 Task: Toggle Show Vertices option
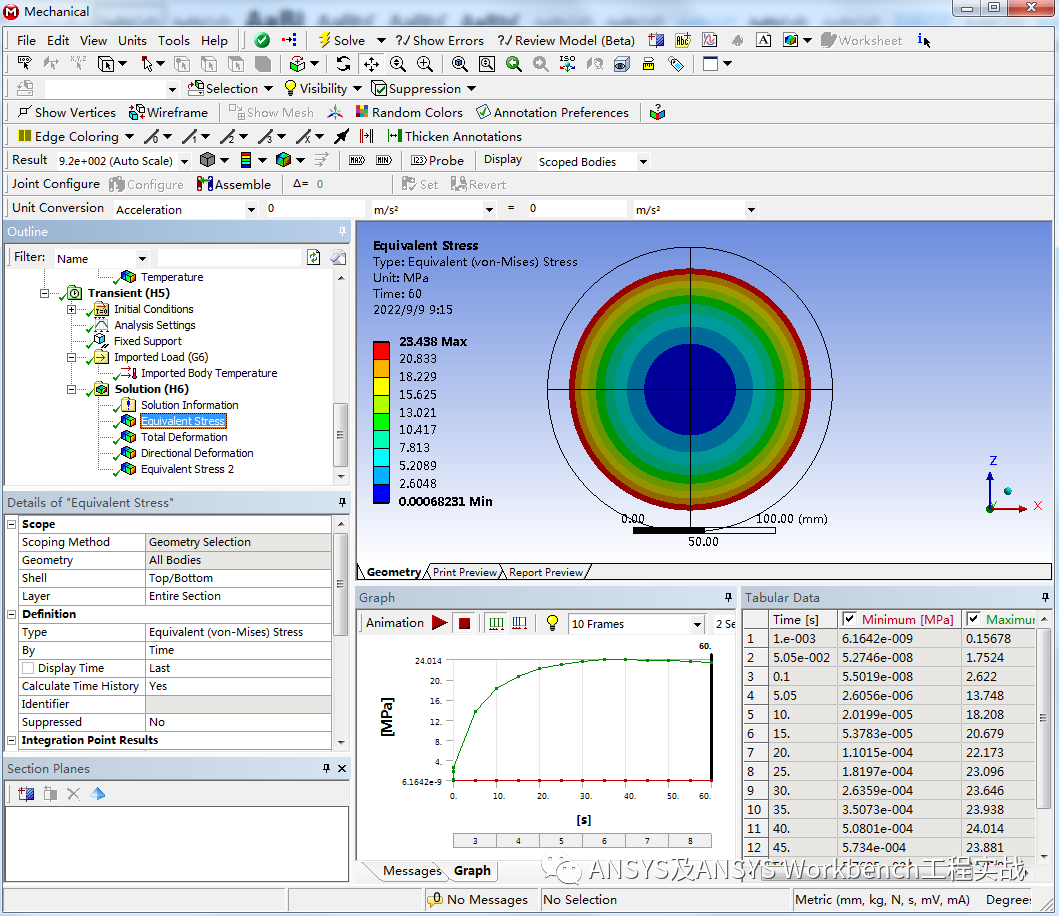(66, 112)
